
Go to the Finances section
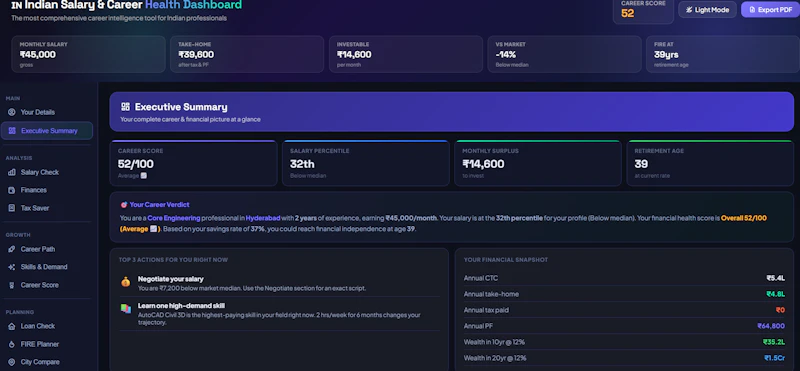tap(46, 190)
